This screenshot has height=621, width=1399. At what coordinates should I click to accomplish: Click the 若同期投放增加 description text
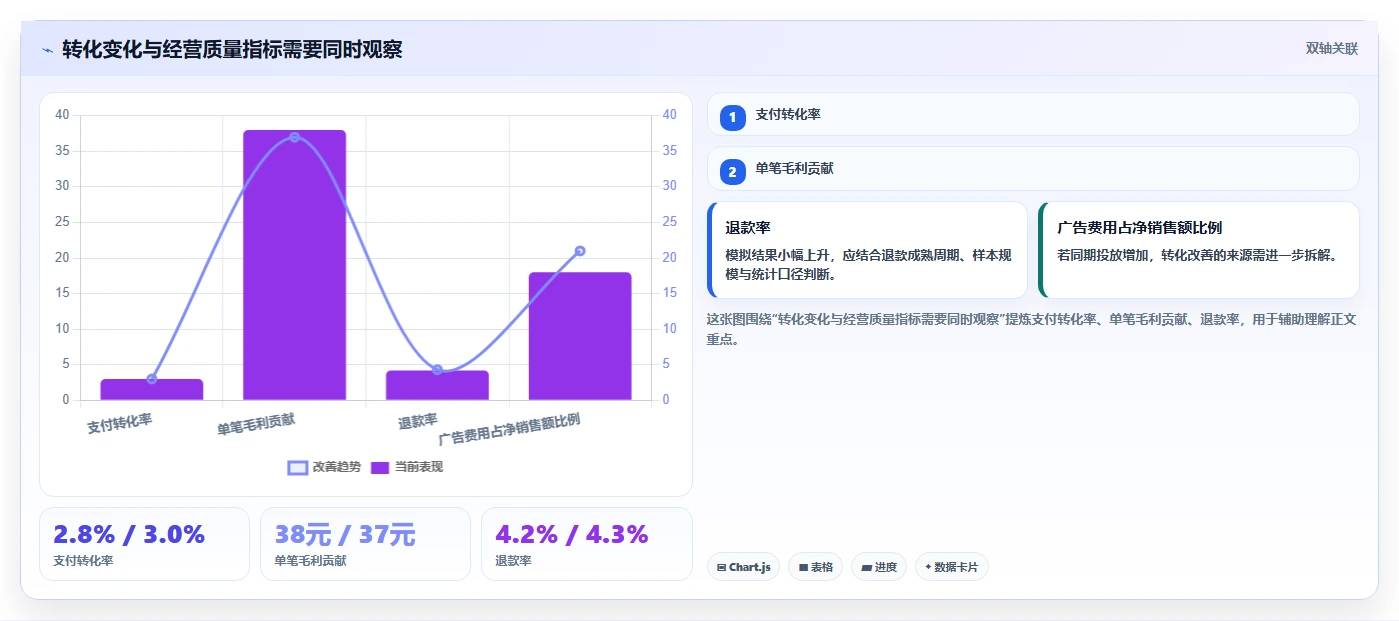point(1197,255)
